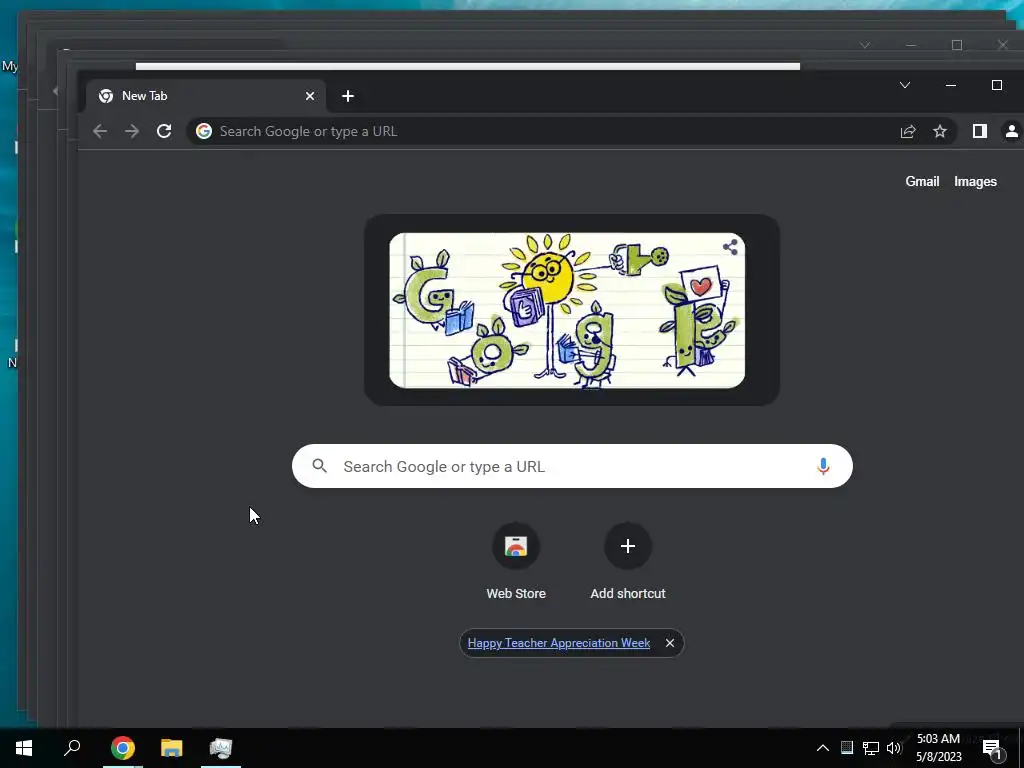Click the Search Google or type a URL box
The image size is (1024, 768).
coord(572,466)
